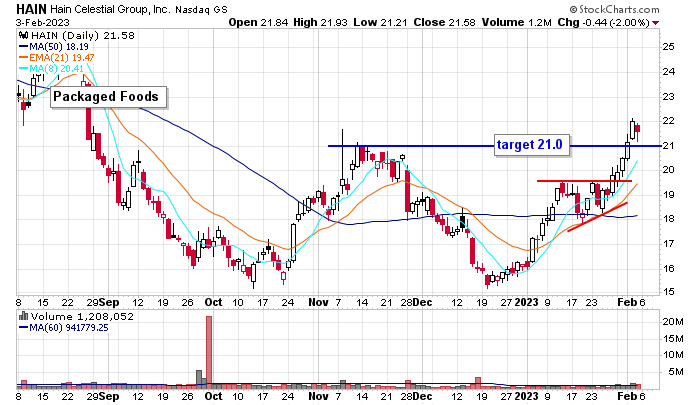Screen dimensions: 700x405
Task: Click the 22 price axis label
Action: tap(668, 121)
